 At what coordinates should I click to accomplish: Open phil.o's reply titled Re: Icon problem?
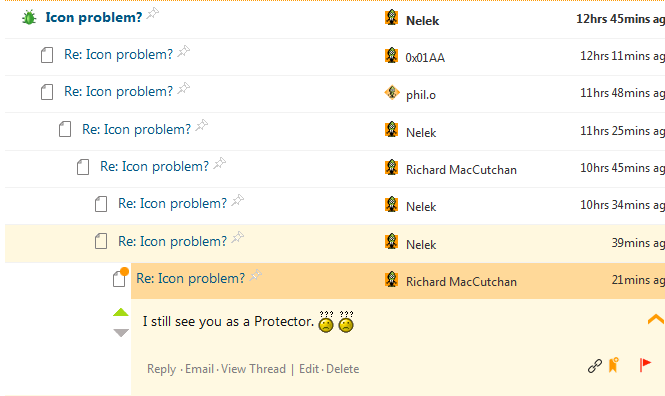click(x=118, y=92)
